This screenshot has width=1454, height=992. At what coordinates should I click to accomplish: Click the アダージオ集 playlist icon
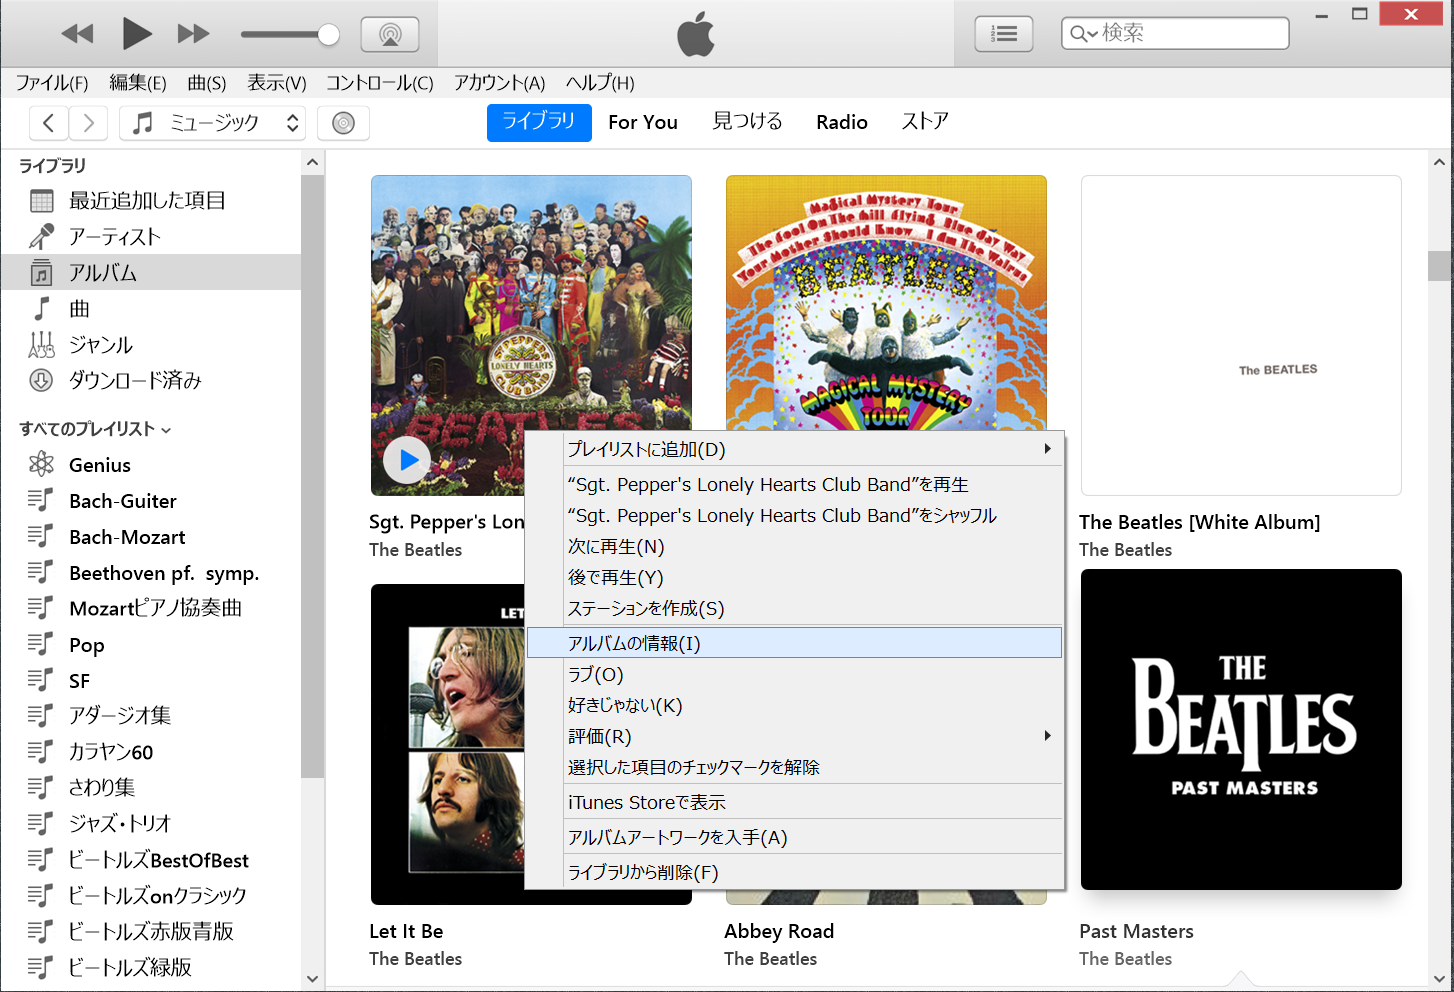(40, 716)
